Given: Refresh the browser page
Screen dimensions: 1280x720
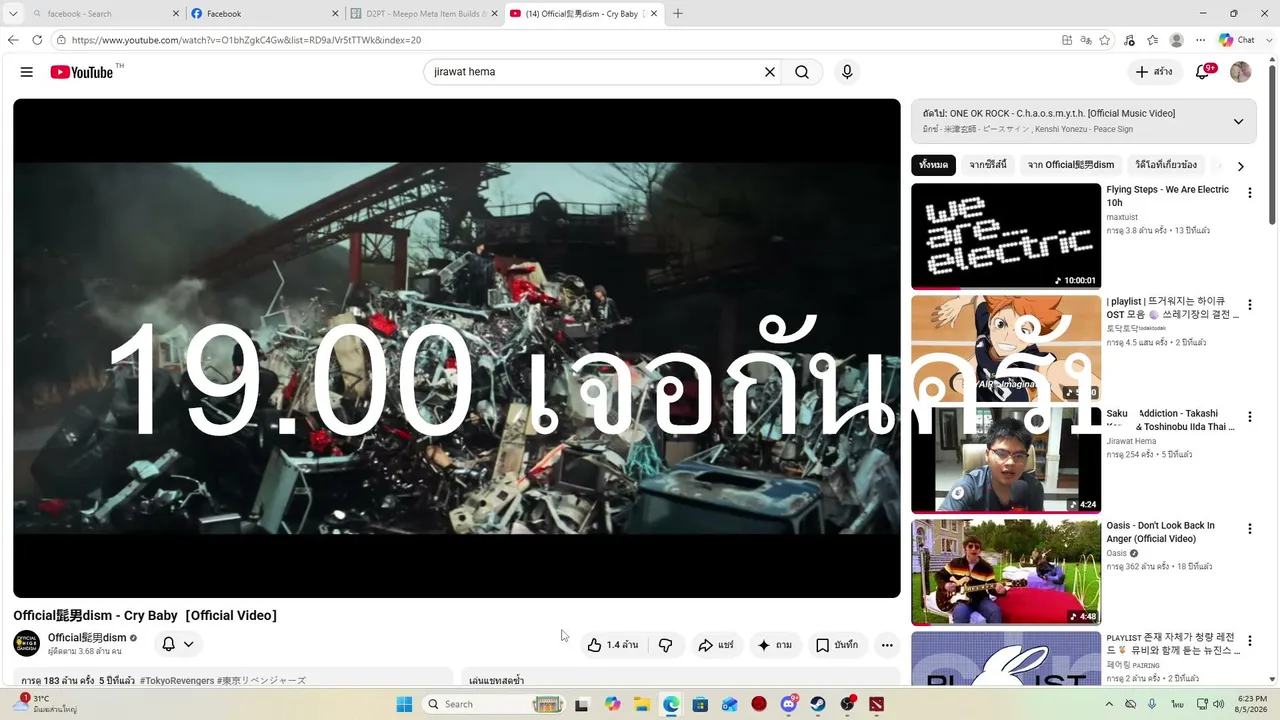Looking at the screenshot, I should click(x=37, y=40).
